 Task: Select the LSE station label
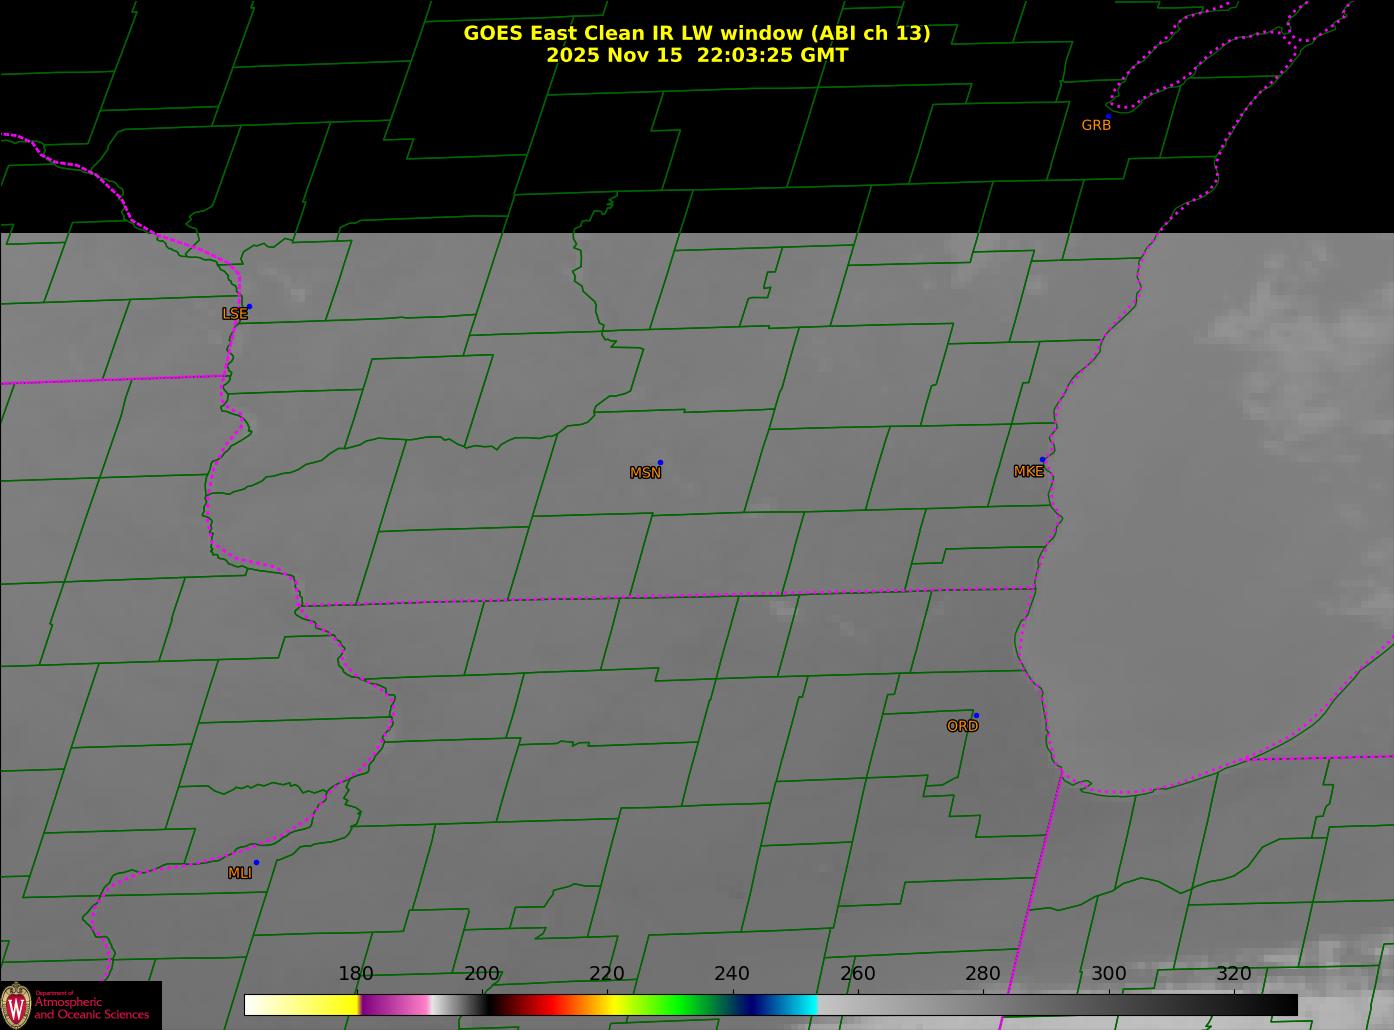tap(234, 314)
